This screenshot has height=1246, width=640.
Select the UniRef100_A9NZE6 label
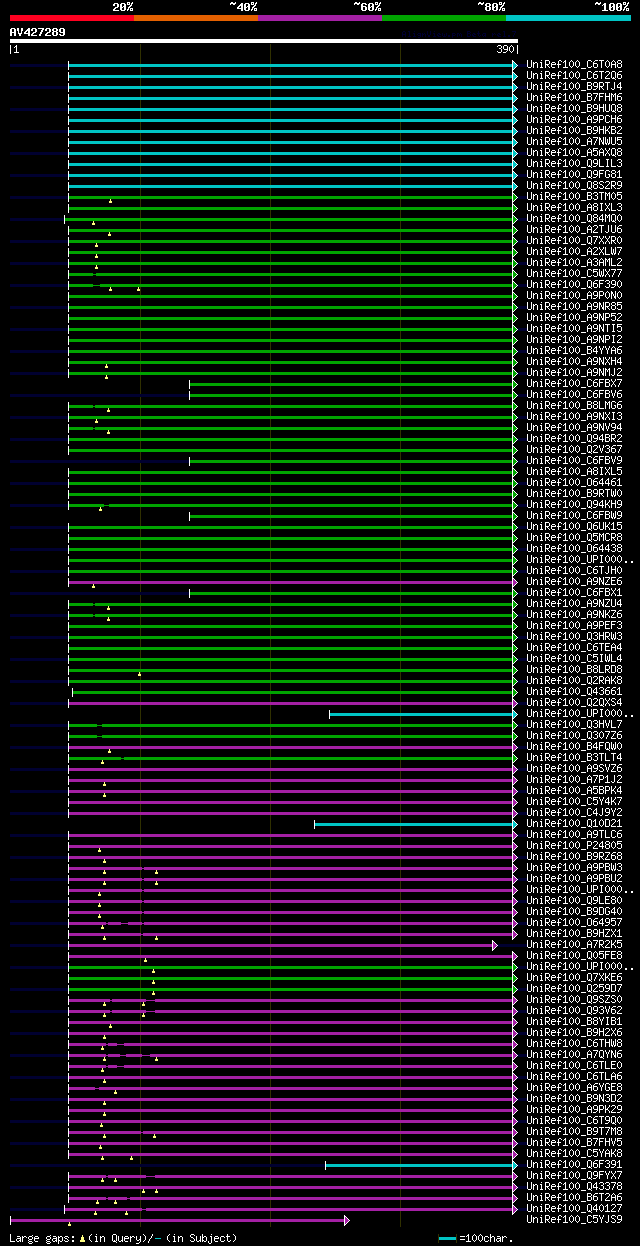(574, 581)
